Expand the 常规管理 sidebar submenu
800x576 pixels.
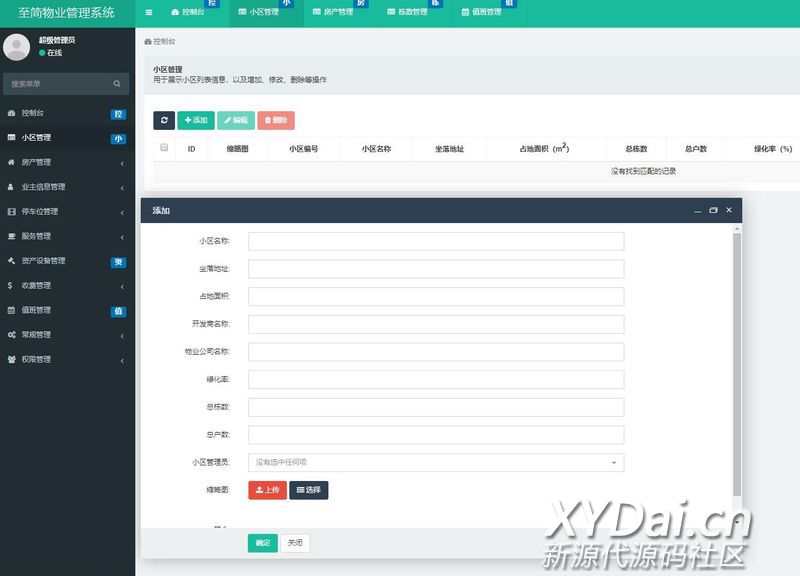[122, 336]
